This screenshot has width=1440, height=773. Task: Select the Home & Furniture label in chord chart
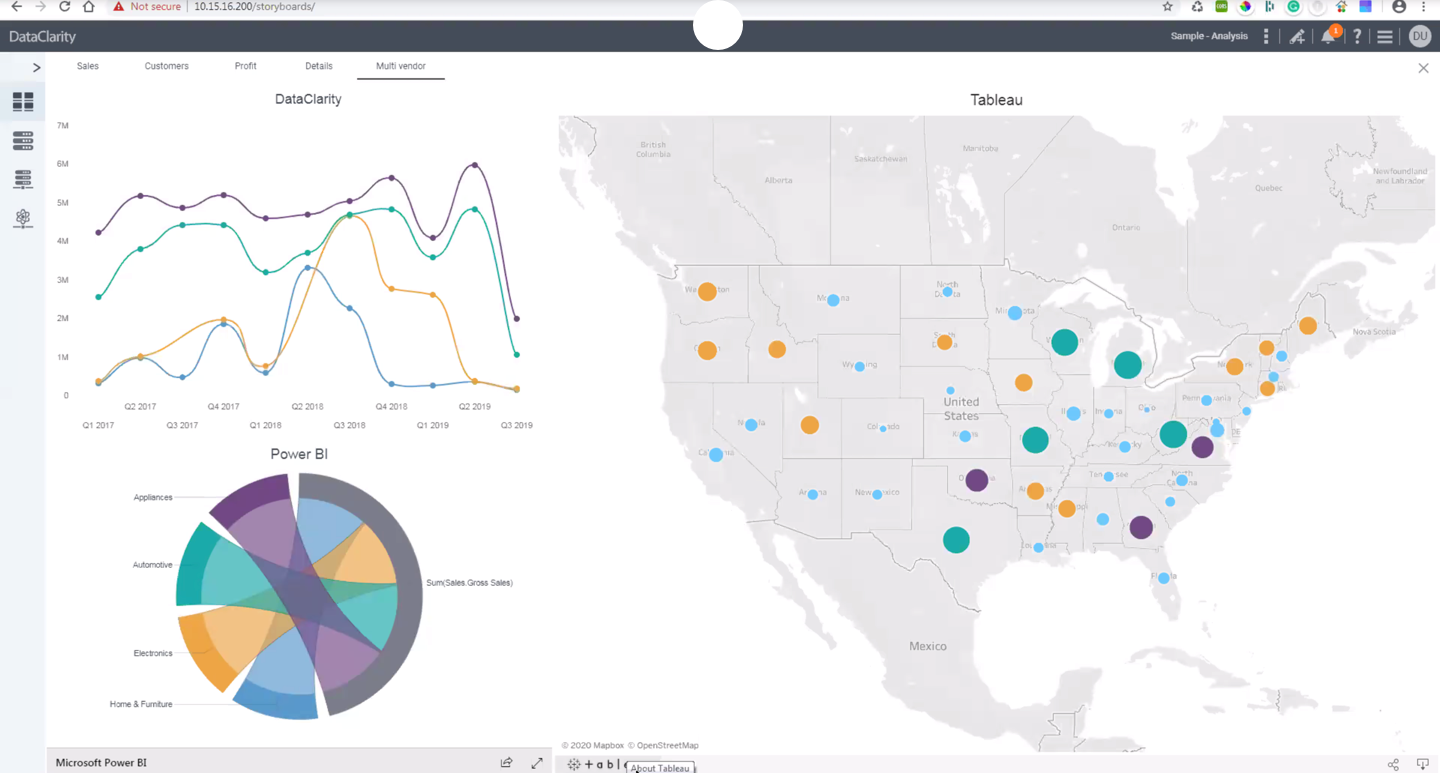pos(141,704)
